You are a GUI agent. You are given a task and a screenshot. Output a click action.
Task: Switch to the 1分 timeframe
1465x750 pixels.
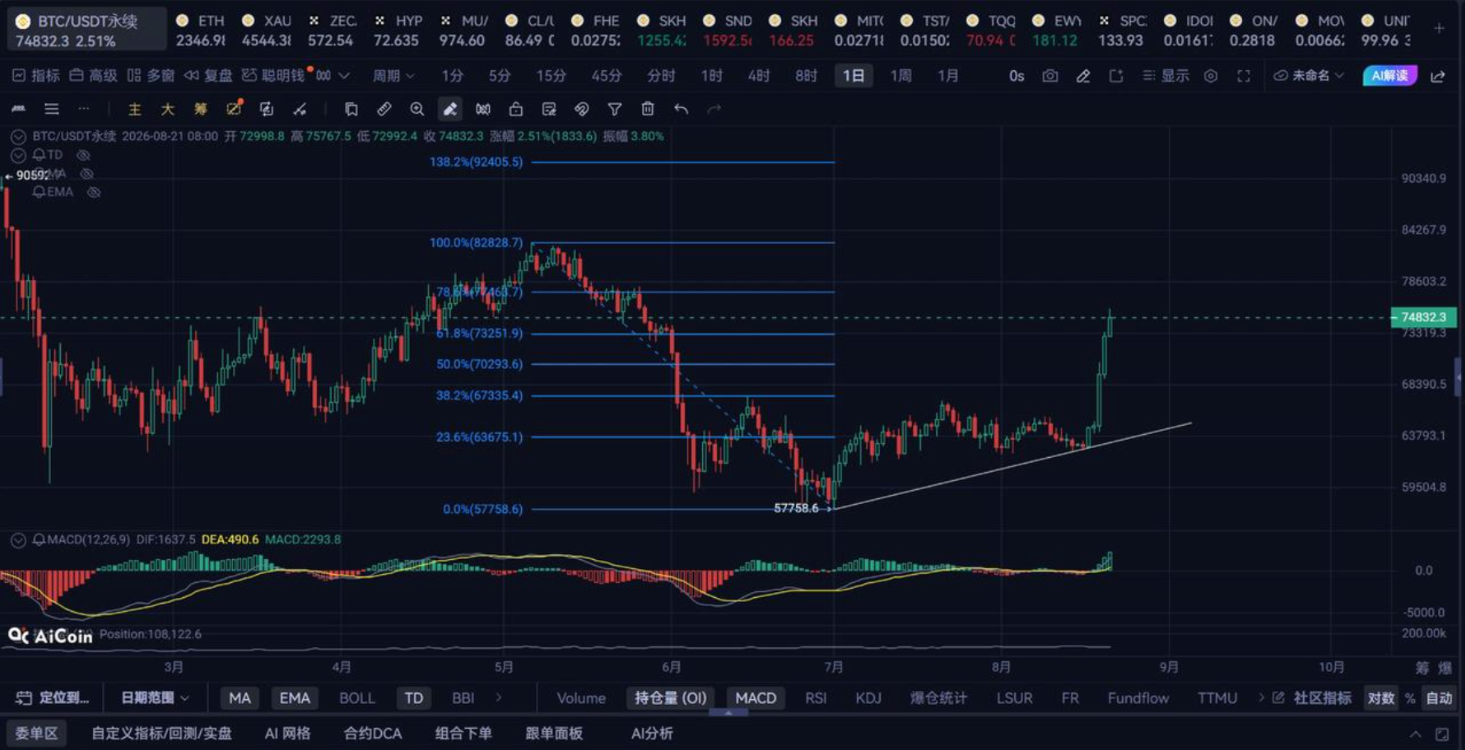click(453, 76)
